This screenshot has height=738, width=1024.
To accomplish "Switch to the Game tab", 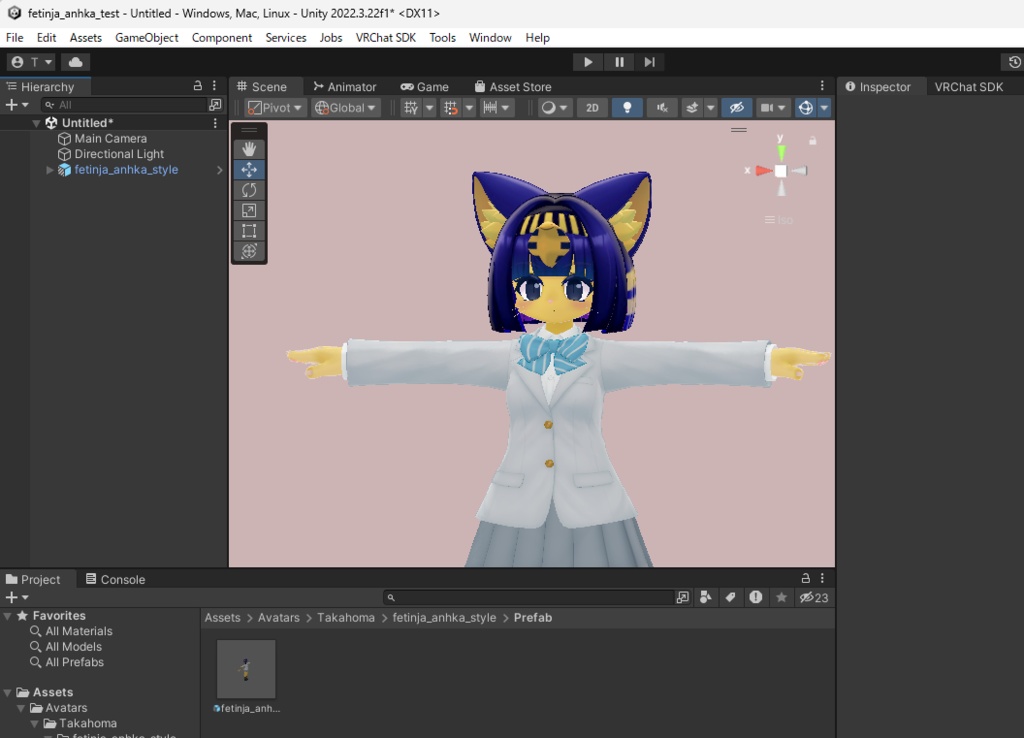I will pyautogui.click(x=424, y=87).
